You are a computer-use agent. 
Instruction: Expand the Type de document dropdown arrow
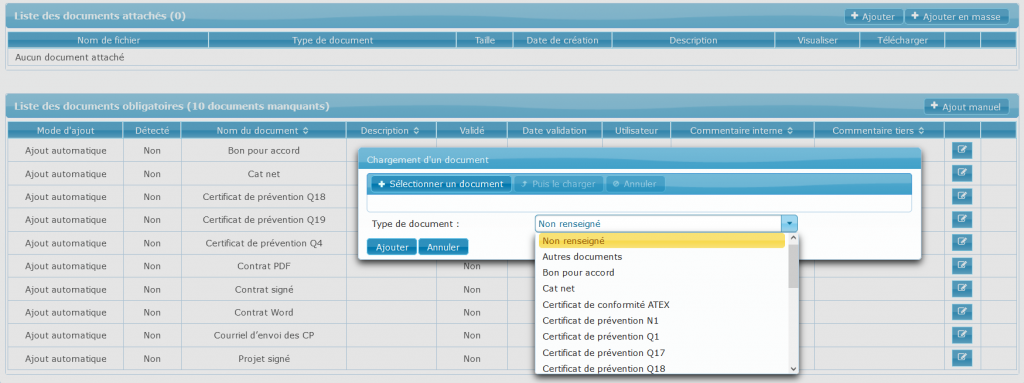[x=790, y=224]
